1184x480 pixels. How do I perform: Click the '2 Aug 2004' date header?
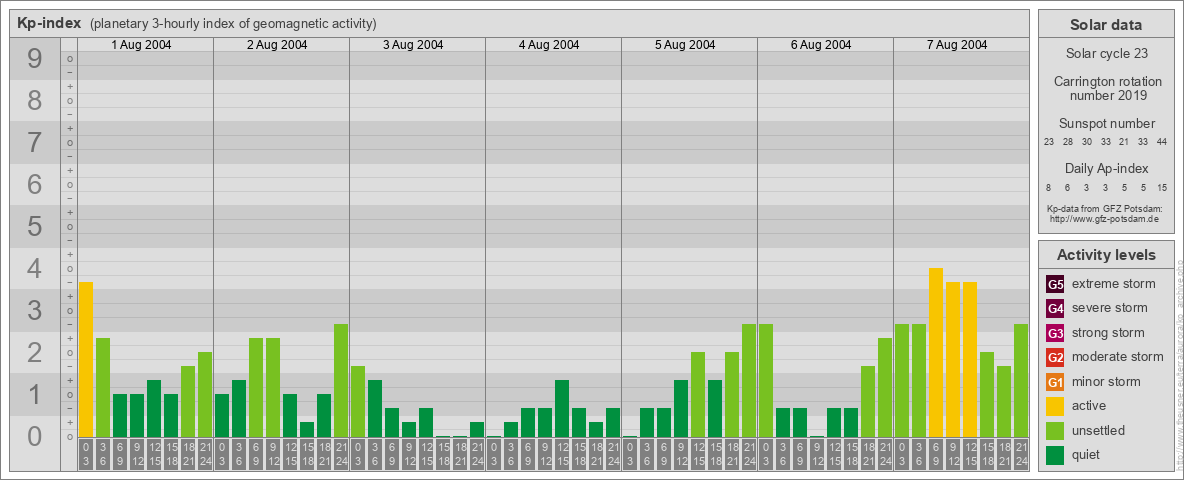point(277,45)
